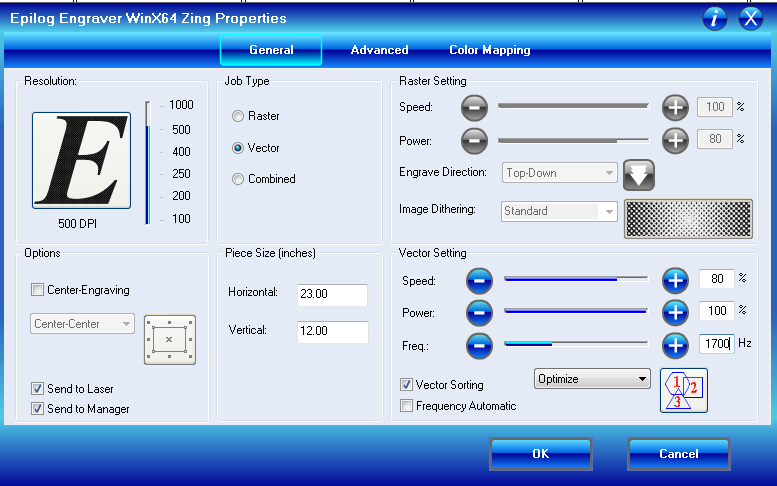
Task: Open the info button in title bar
Action: pos(715,19)
